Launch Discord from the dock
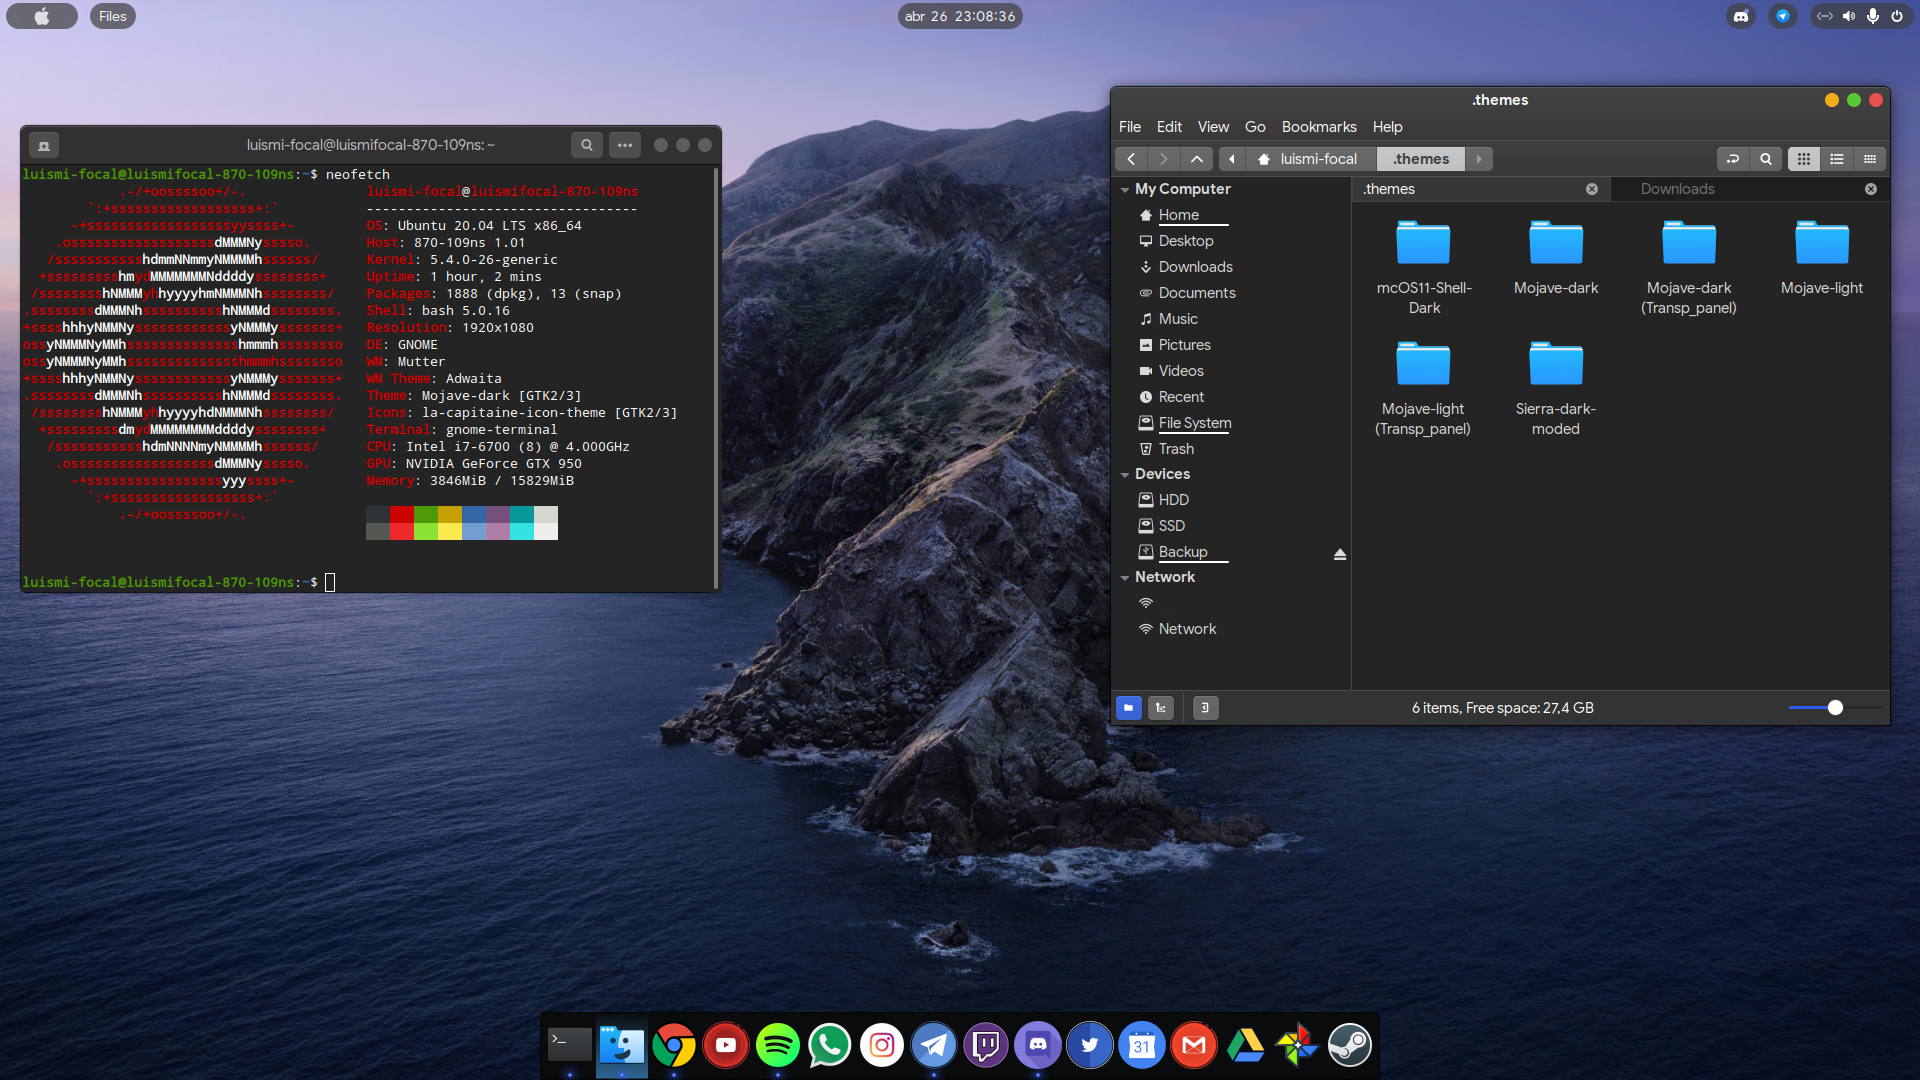 pyautogui.click(x=1039, y=1044)
